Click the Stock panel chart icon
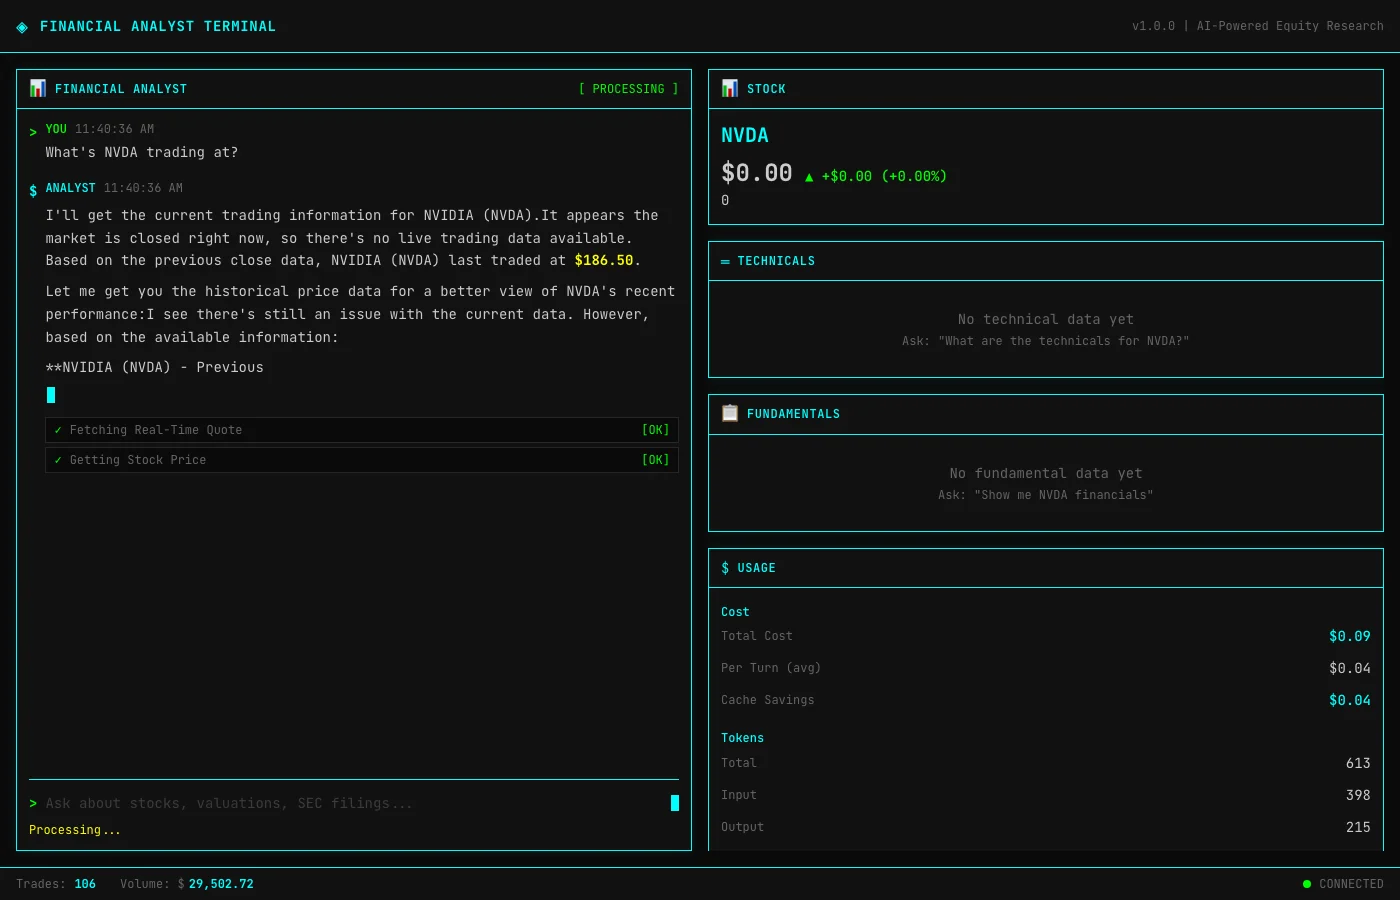 (730, 88)
